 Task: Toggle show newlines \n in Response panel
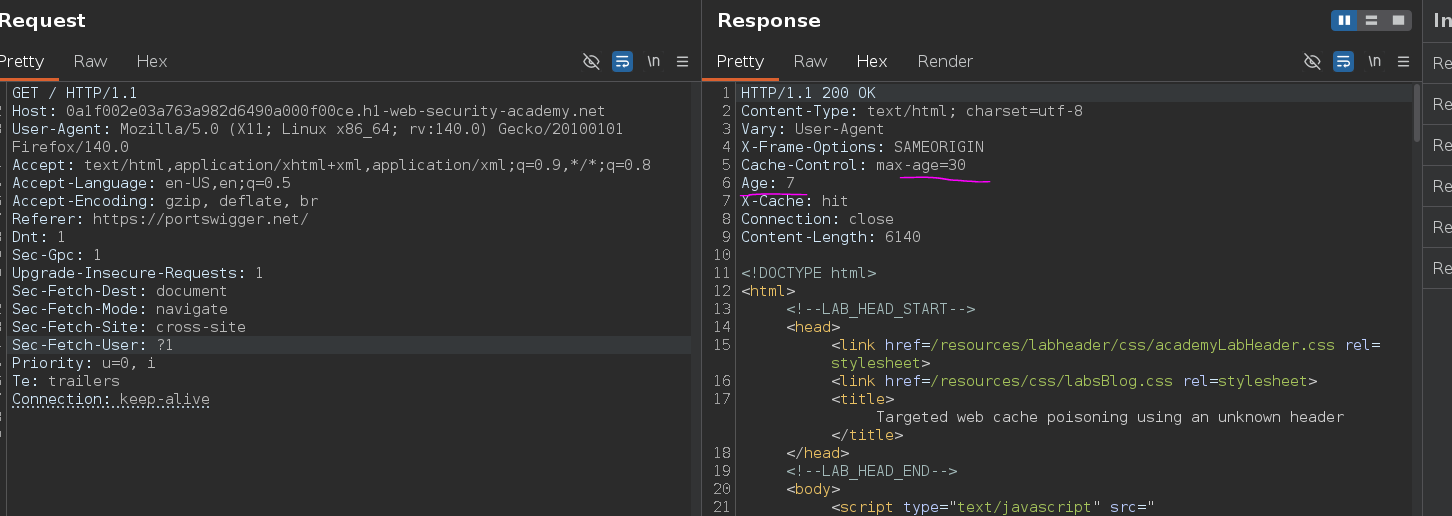pyautogui.click(x=1375, y=61)
